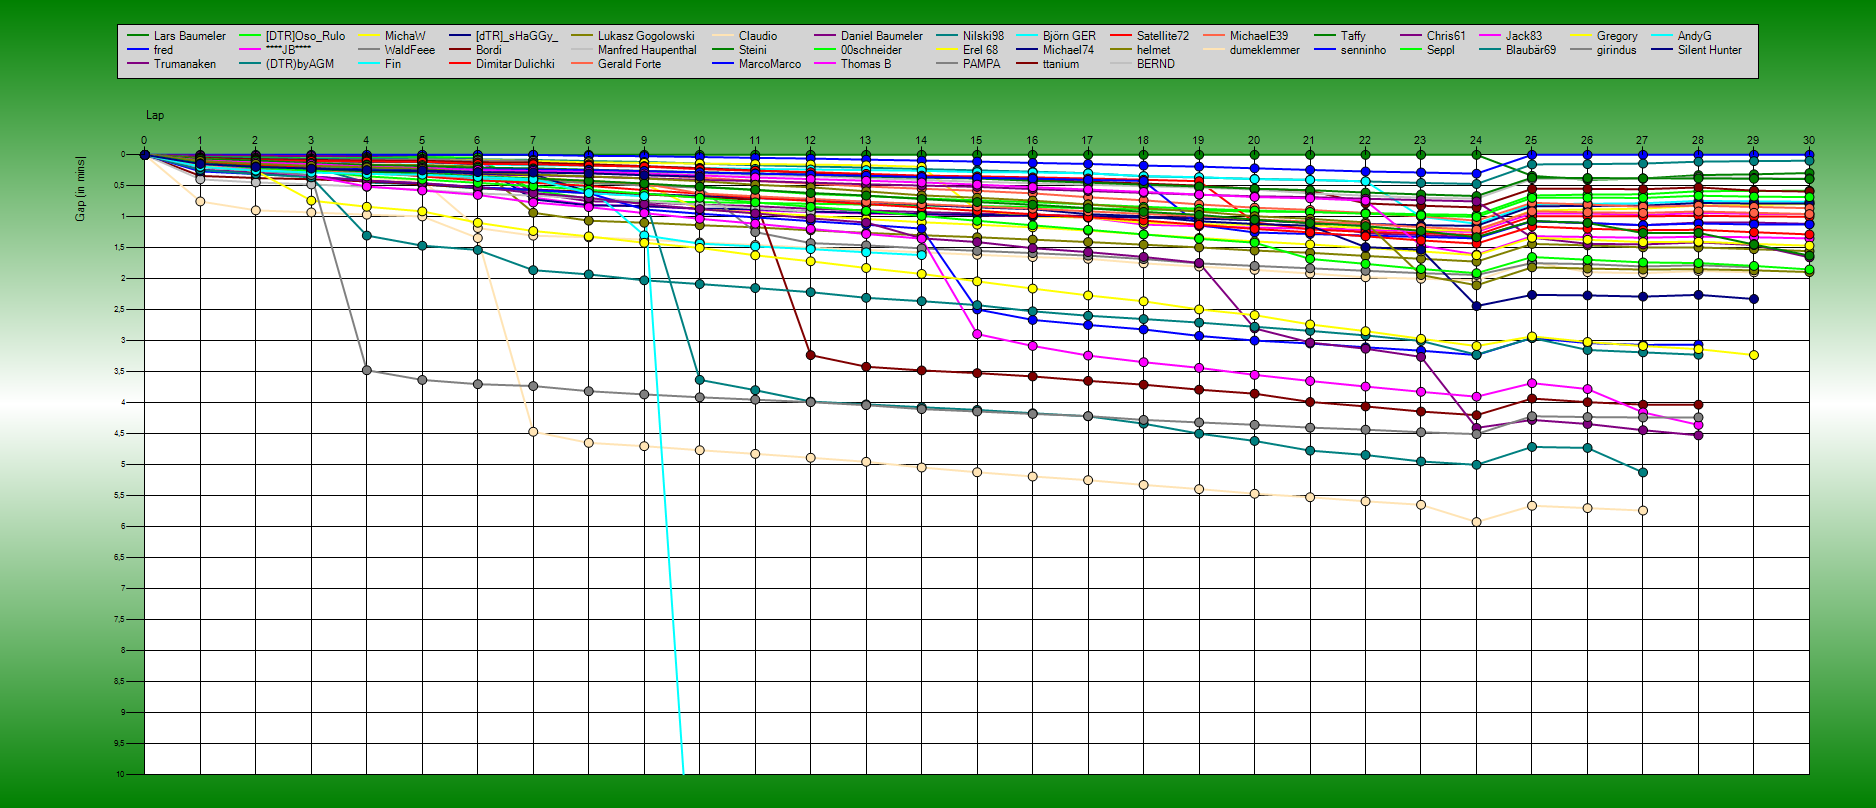1876x808 pixels.
Task: Click Dimitar Dulichki in the legend
Action: pyautogui.click(x=515, y=64)
